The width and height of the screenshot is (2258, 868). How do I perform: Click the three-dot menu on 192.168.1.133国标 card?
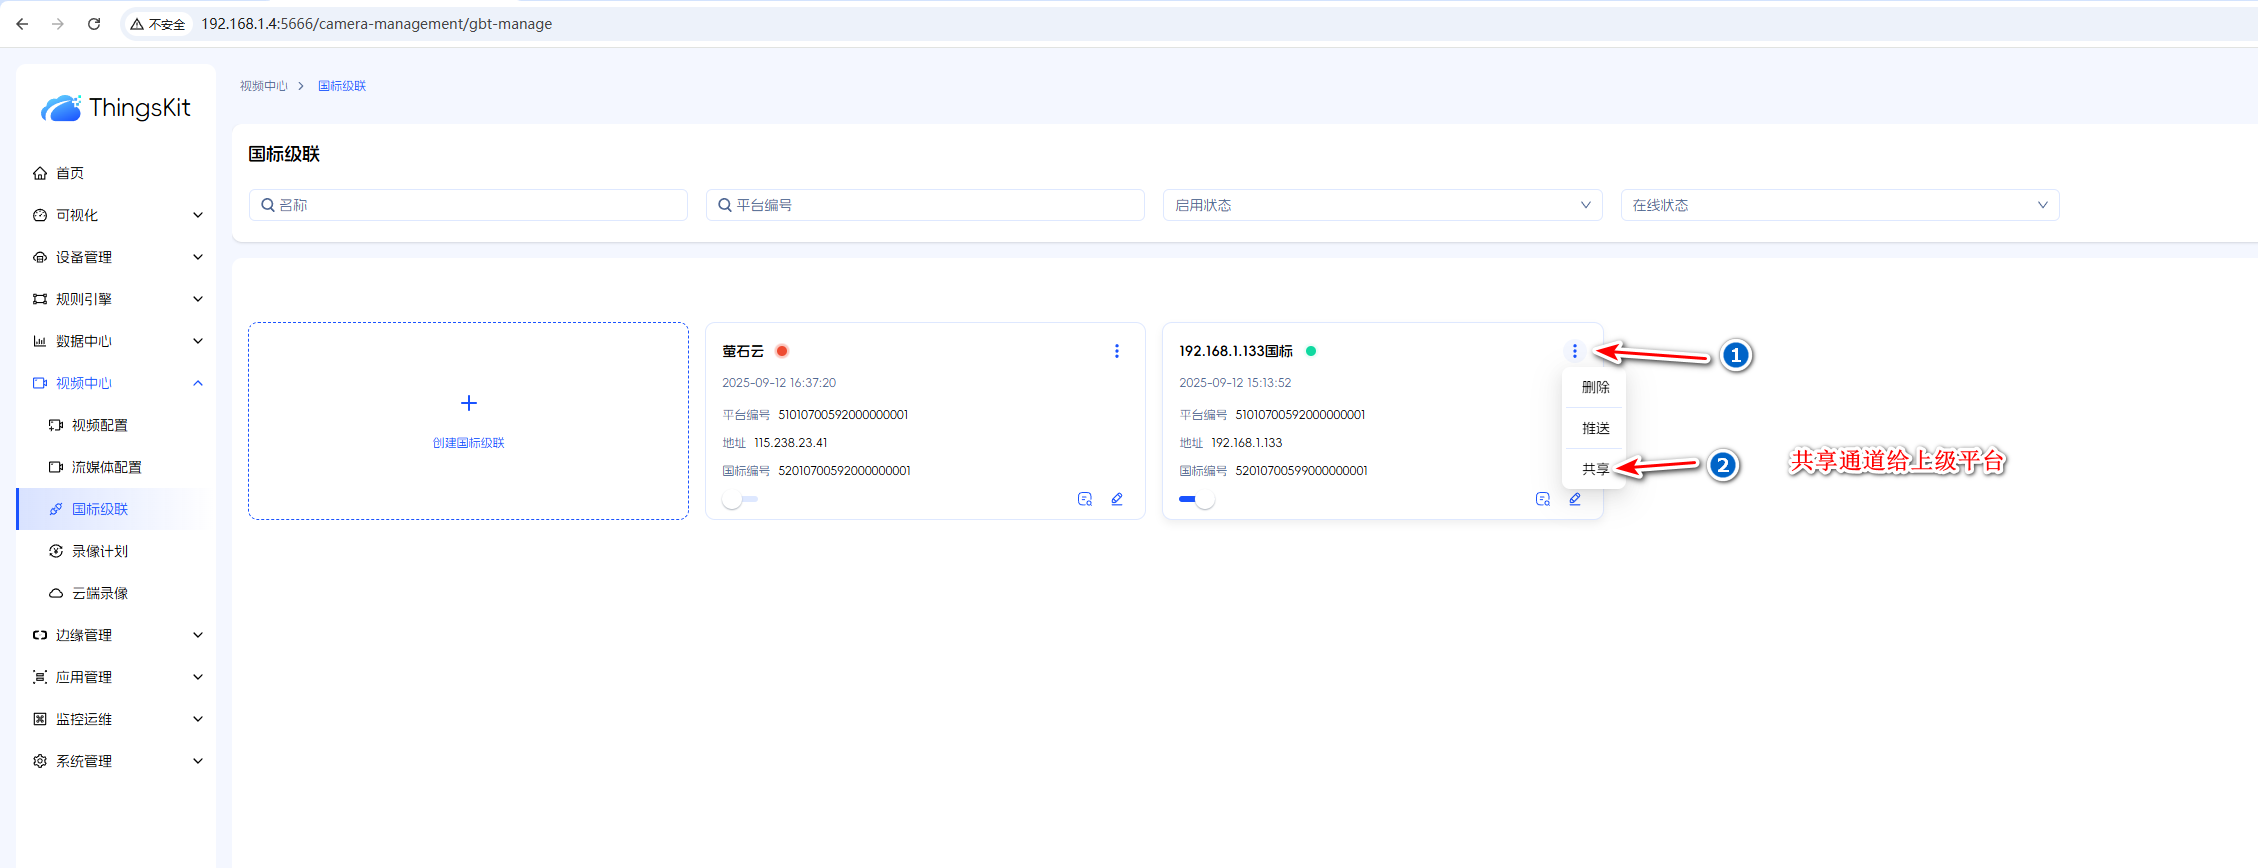tap(1575, 351)
